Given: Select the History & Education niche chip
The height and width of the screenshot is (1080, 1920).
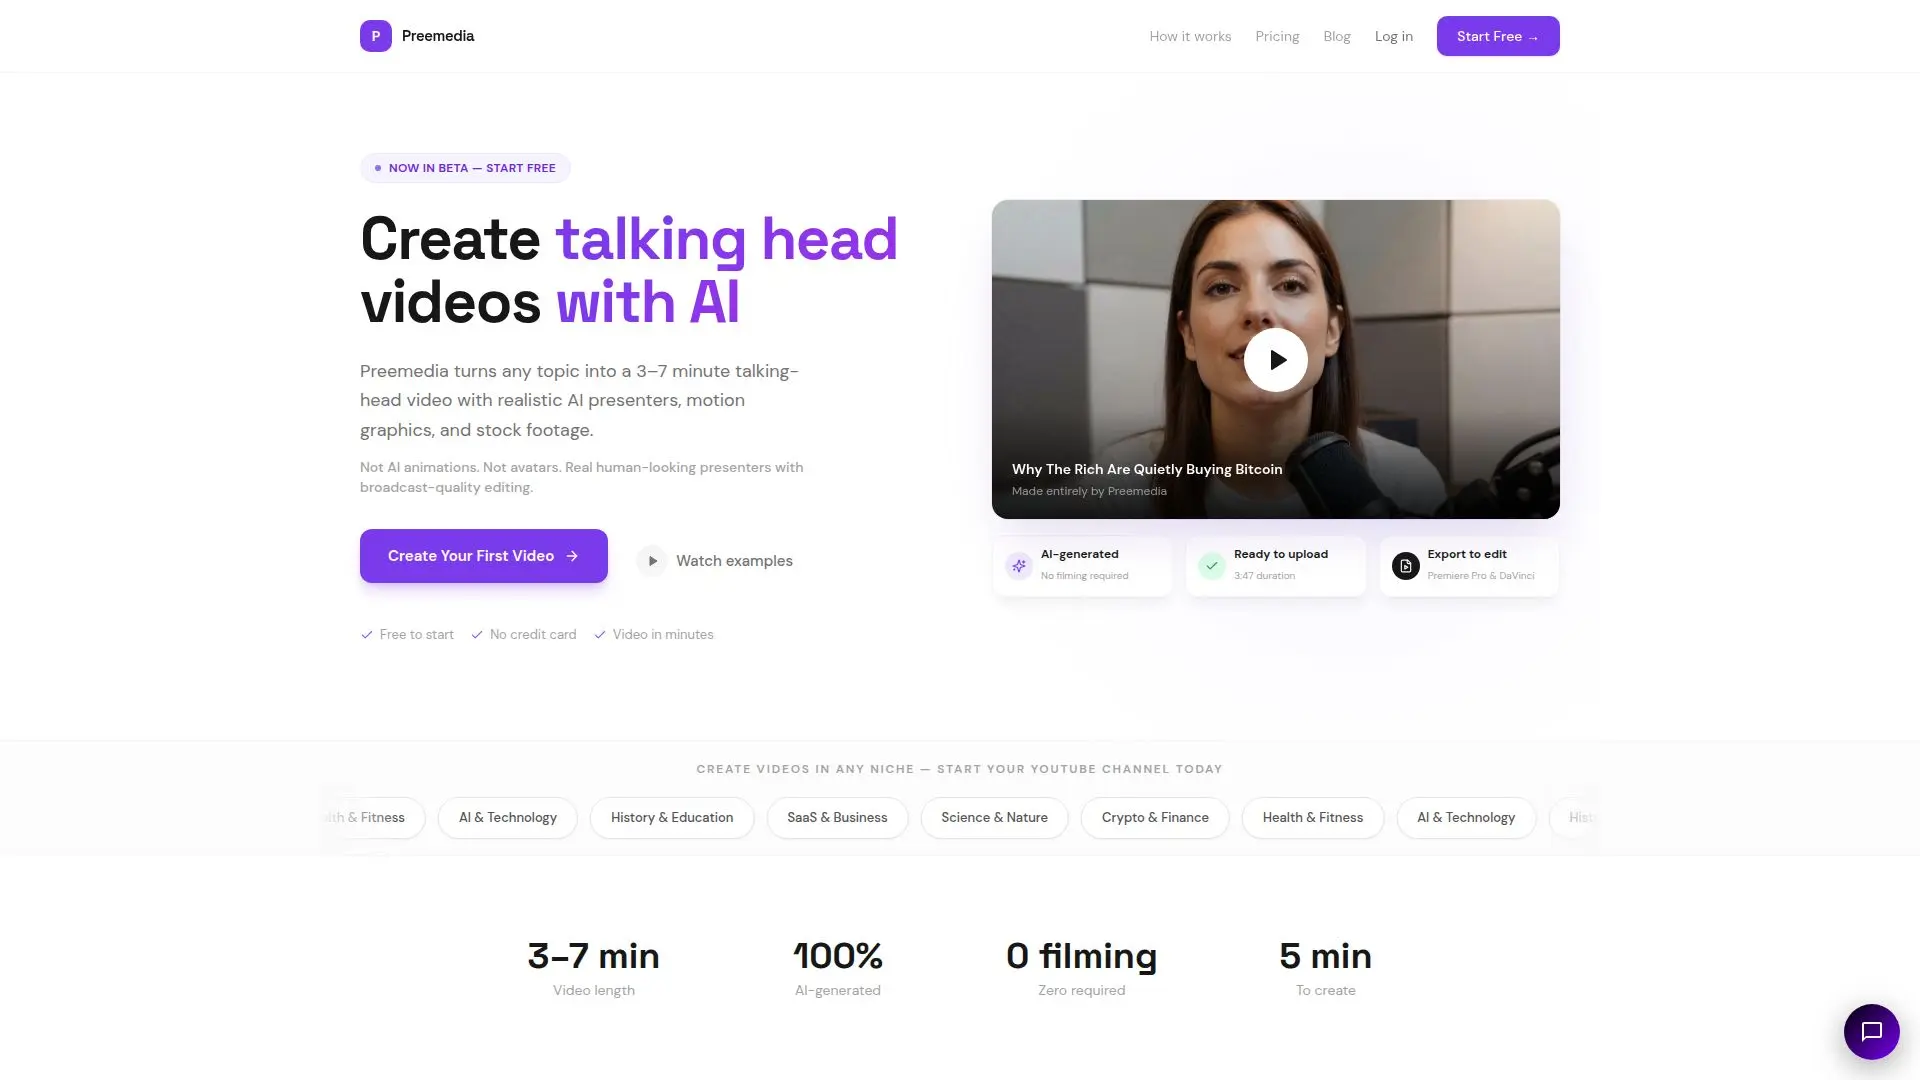Looking at the screenshot, I should pos(672,818).
